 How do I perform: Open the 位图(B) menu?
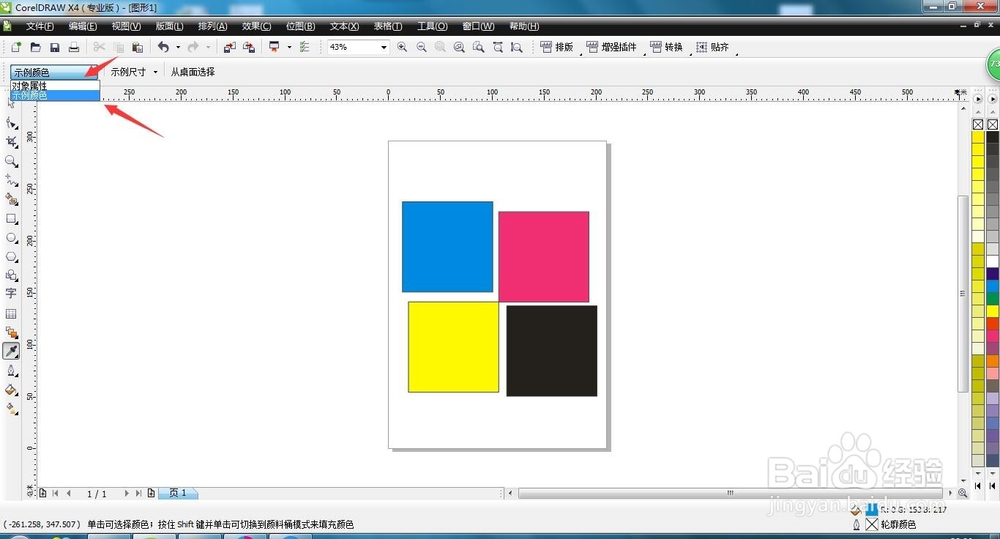click(300, 26)
